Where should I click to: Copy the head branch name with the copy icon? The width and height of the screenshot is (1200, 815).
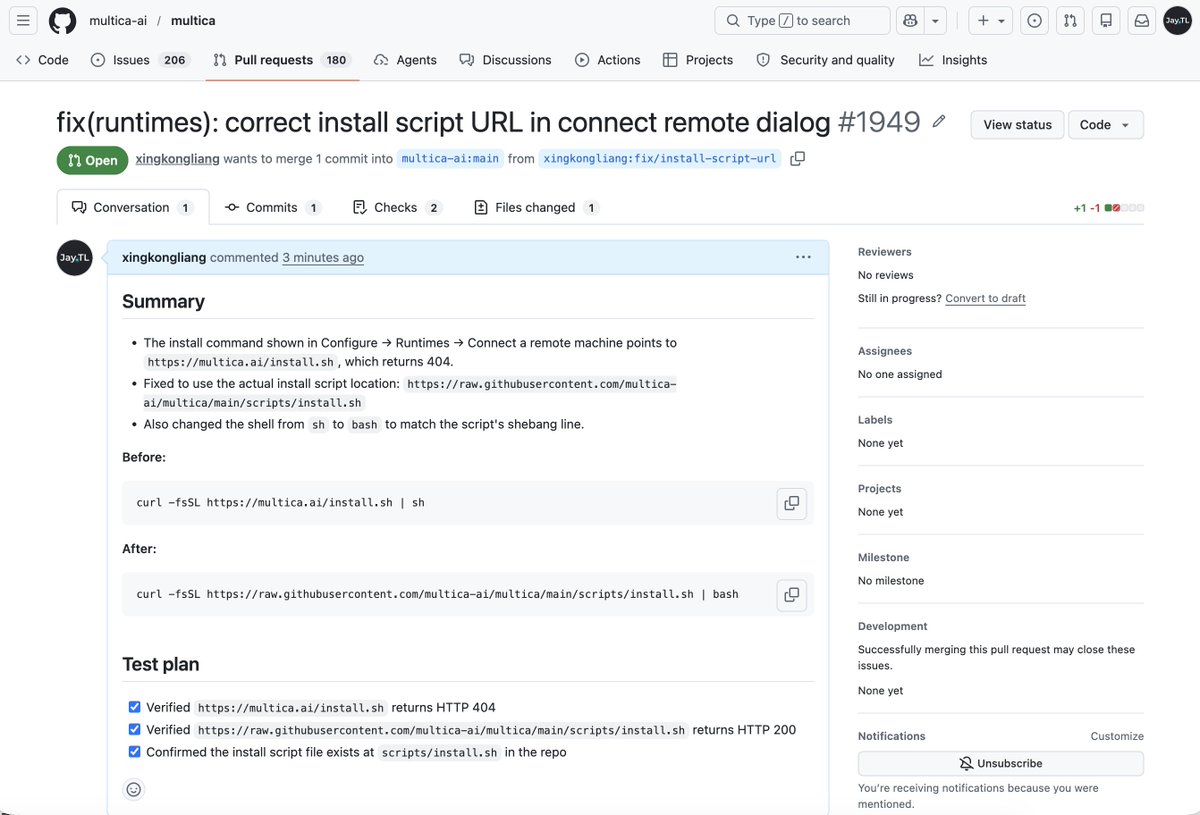[x=797, y=158]
